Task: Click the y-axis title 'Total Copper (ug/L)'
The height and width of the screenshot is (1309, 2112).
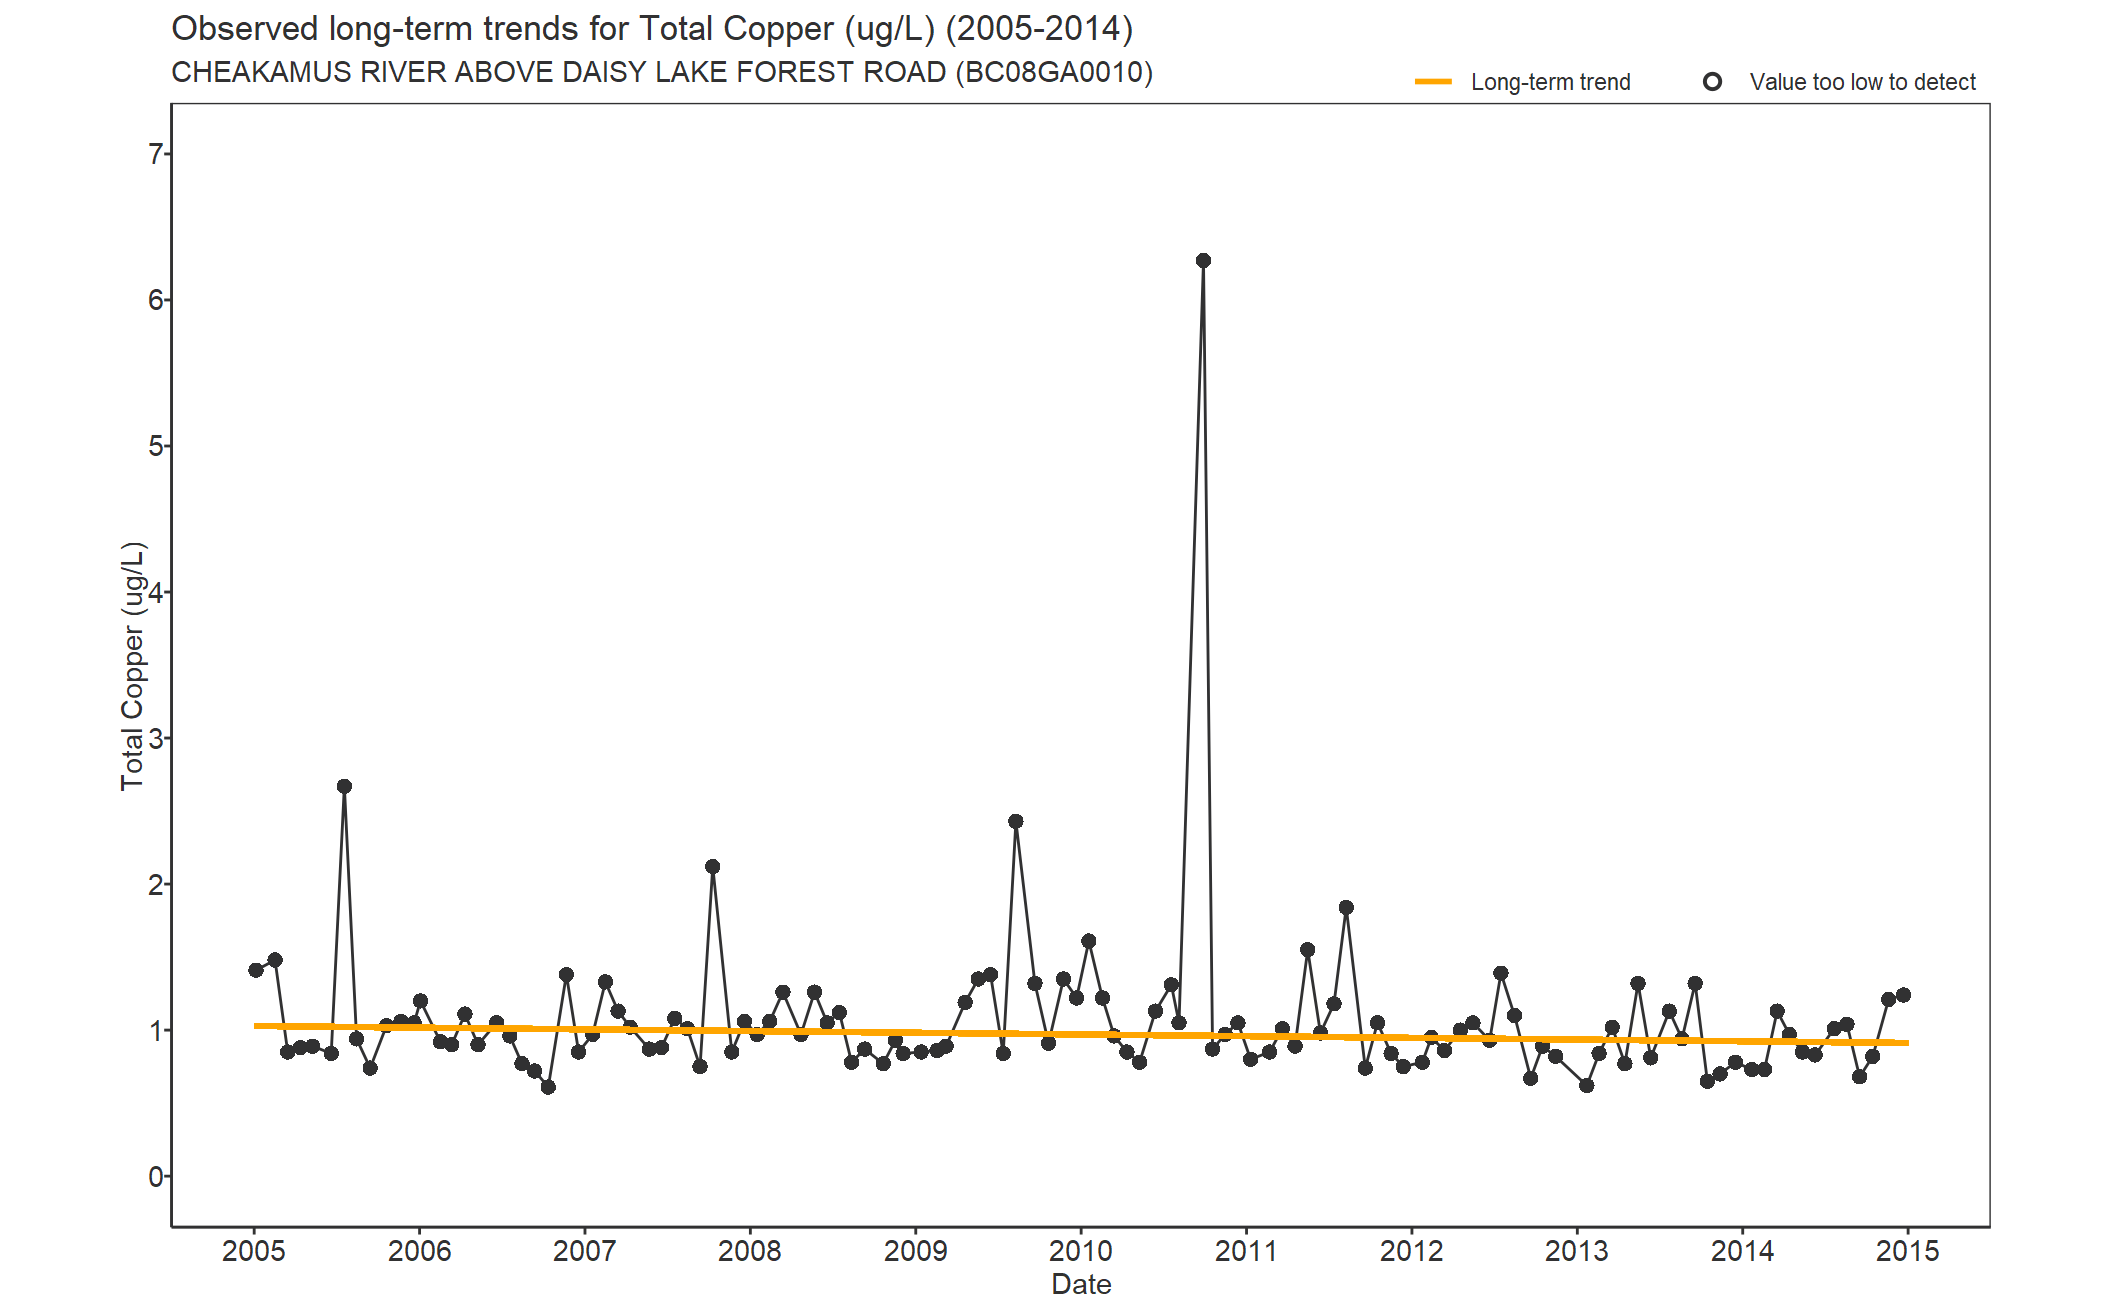Action: pos(133,666)
